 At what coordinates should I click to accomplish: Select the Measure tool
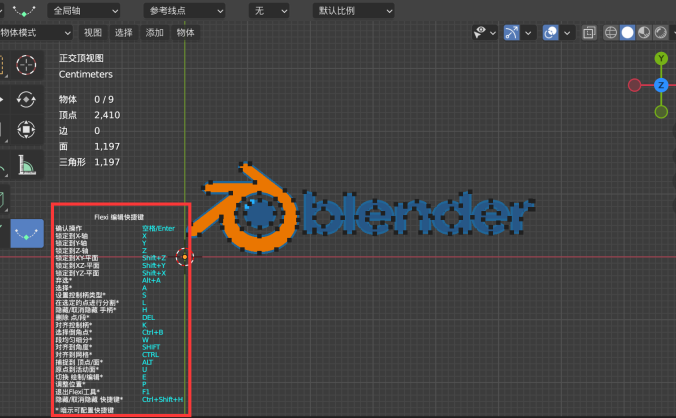[26, 165]
